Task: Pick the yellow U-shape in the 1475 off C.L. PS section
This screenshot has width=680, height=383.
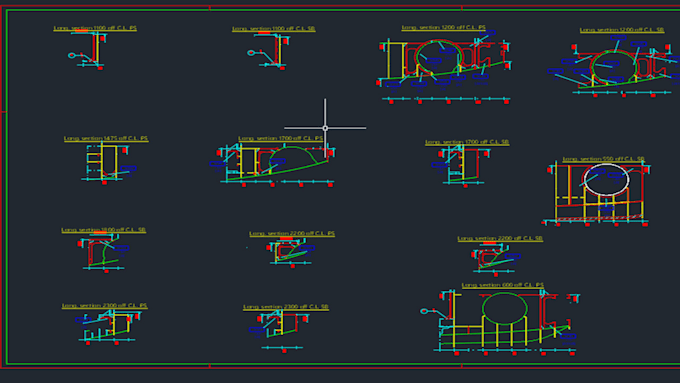Action: [109, 161]
